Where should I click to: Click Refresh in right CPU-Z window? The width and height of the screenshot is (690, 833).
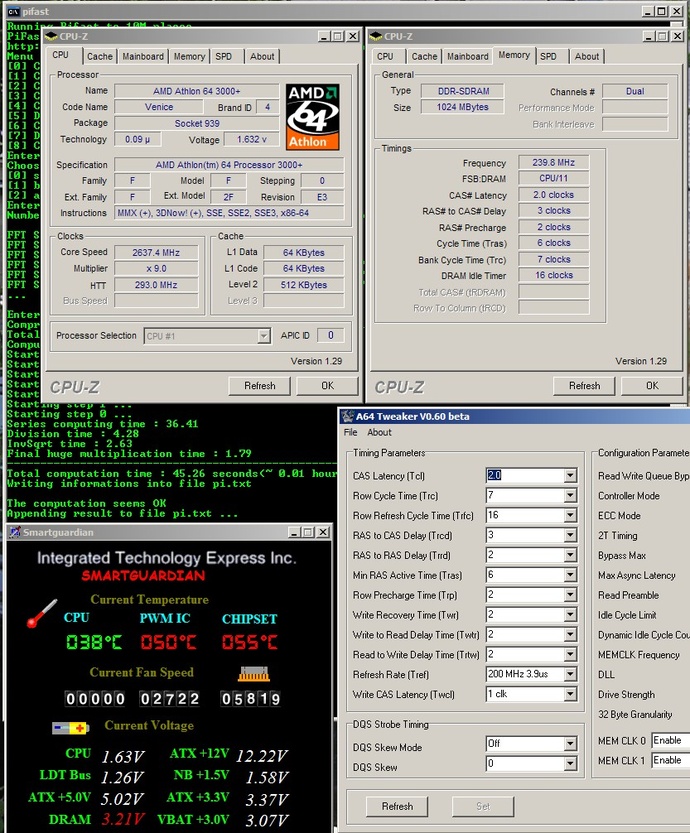tap(584, 386)
